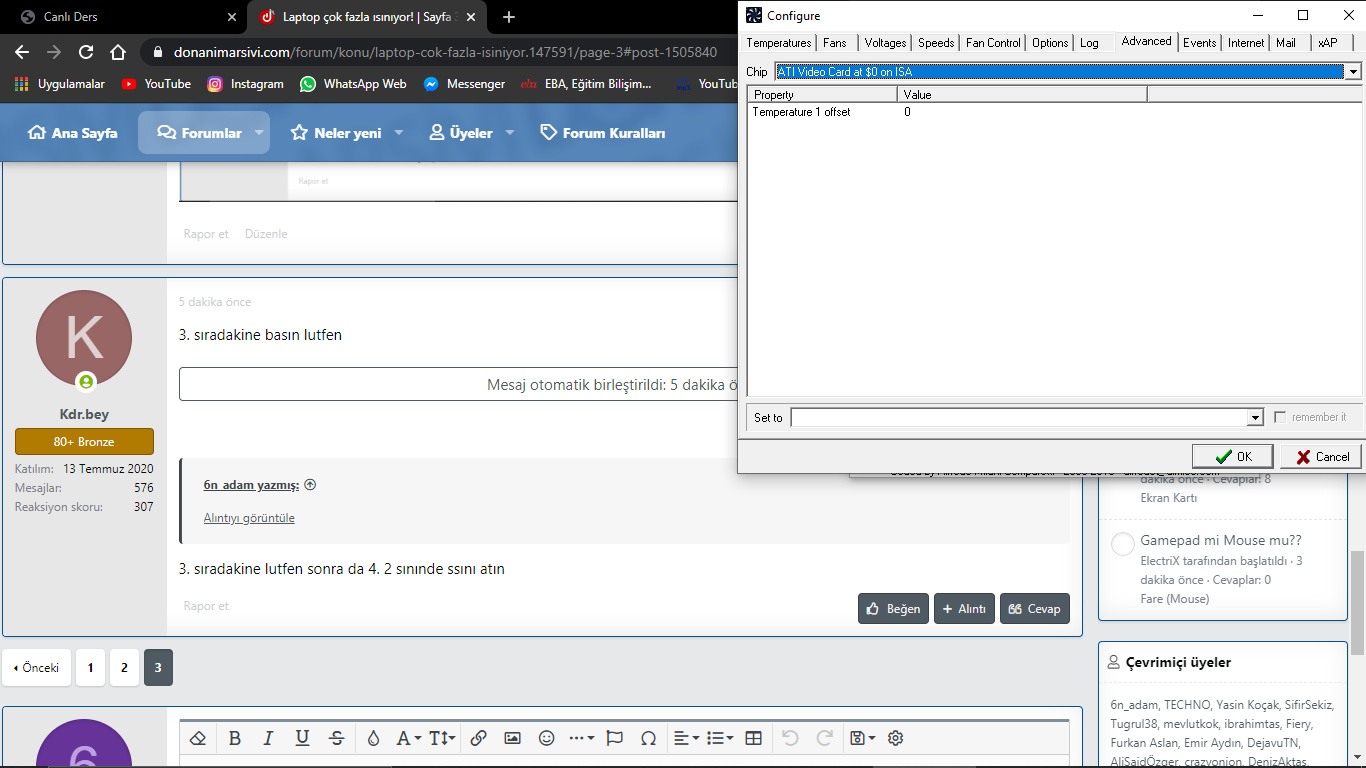Insert special character with Omega icon
The width and height of the screenshot is (1366, 768).
click(648, 738)
